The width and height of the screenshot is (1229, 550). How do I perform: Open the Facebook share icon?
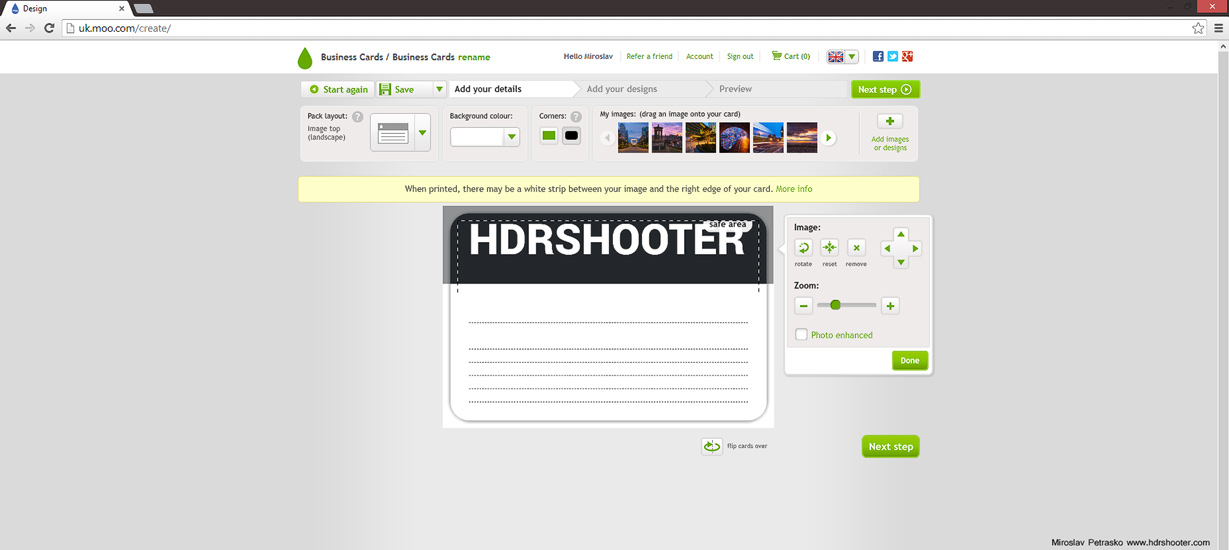coord(878,57)
